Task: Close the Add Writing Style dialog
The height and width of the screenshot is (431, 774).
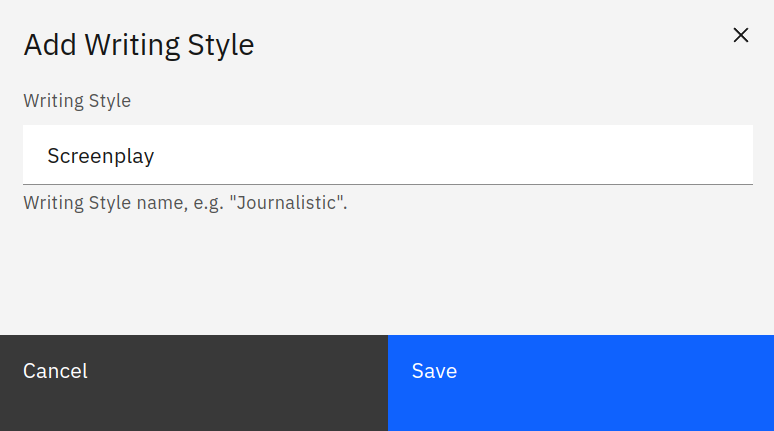Action: (740, 35)
